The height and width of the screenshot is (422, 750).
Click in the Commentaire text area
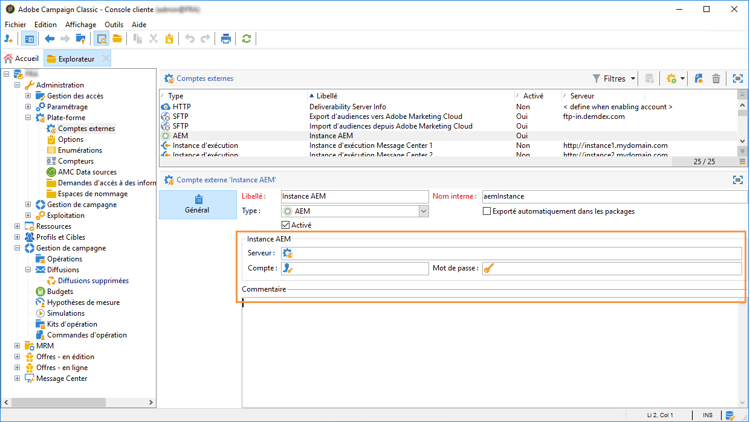click(x=490, y=352)
